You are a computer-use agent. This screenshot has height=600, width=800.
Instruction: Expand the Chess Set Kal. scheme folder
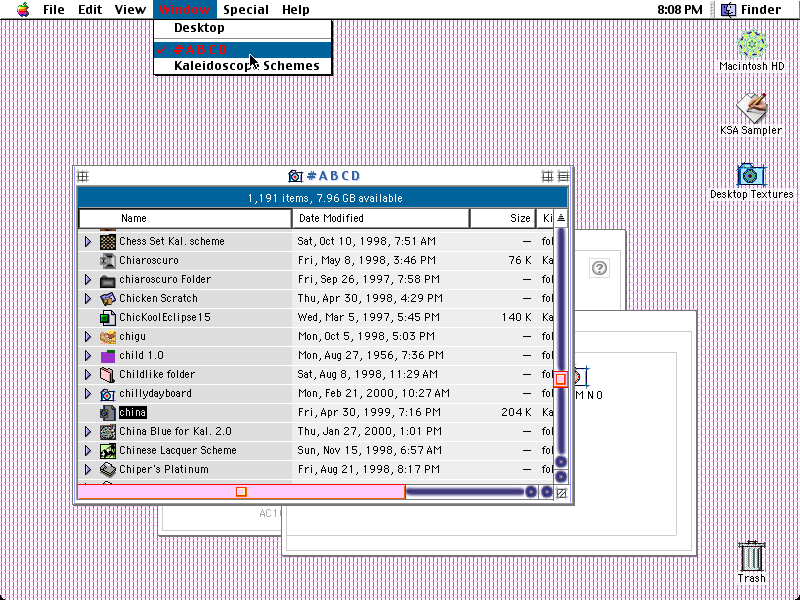(88, 241)
